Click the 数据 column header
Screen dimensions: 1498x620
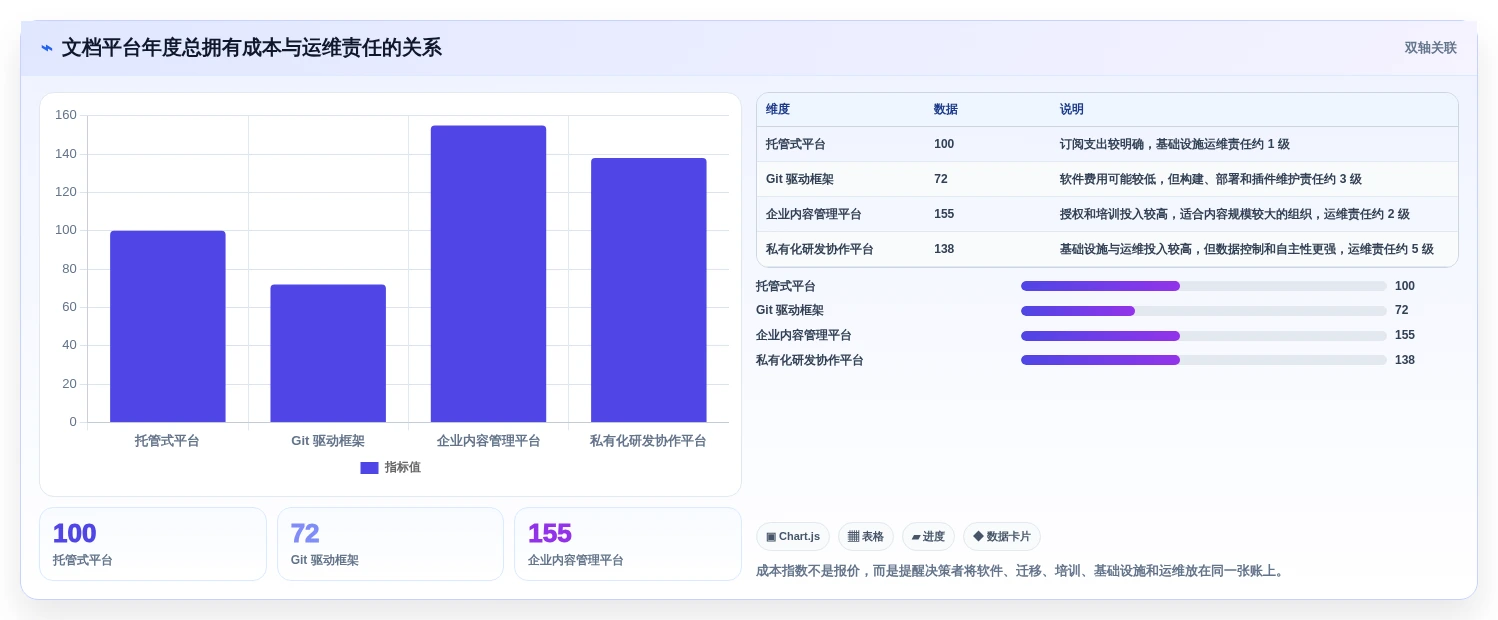946,109
